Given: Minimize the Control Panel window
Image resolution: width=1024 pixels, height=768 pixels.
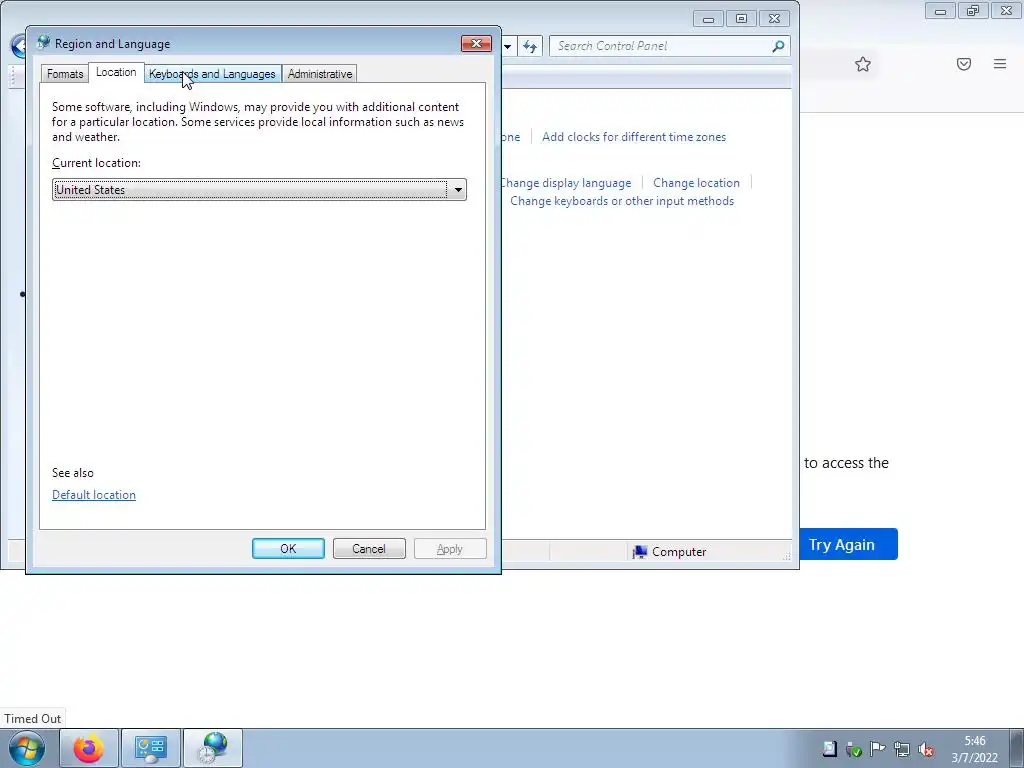Looking at the screenshot, I should (708, 19).
